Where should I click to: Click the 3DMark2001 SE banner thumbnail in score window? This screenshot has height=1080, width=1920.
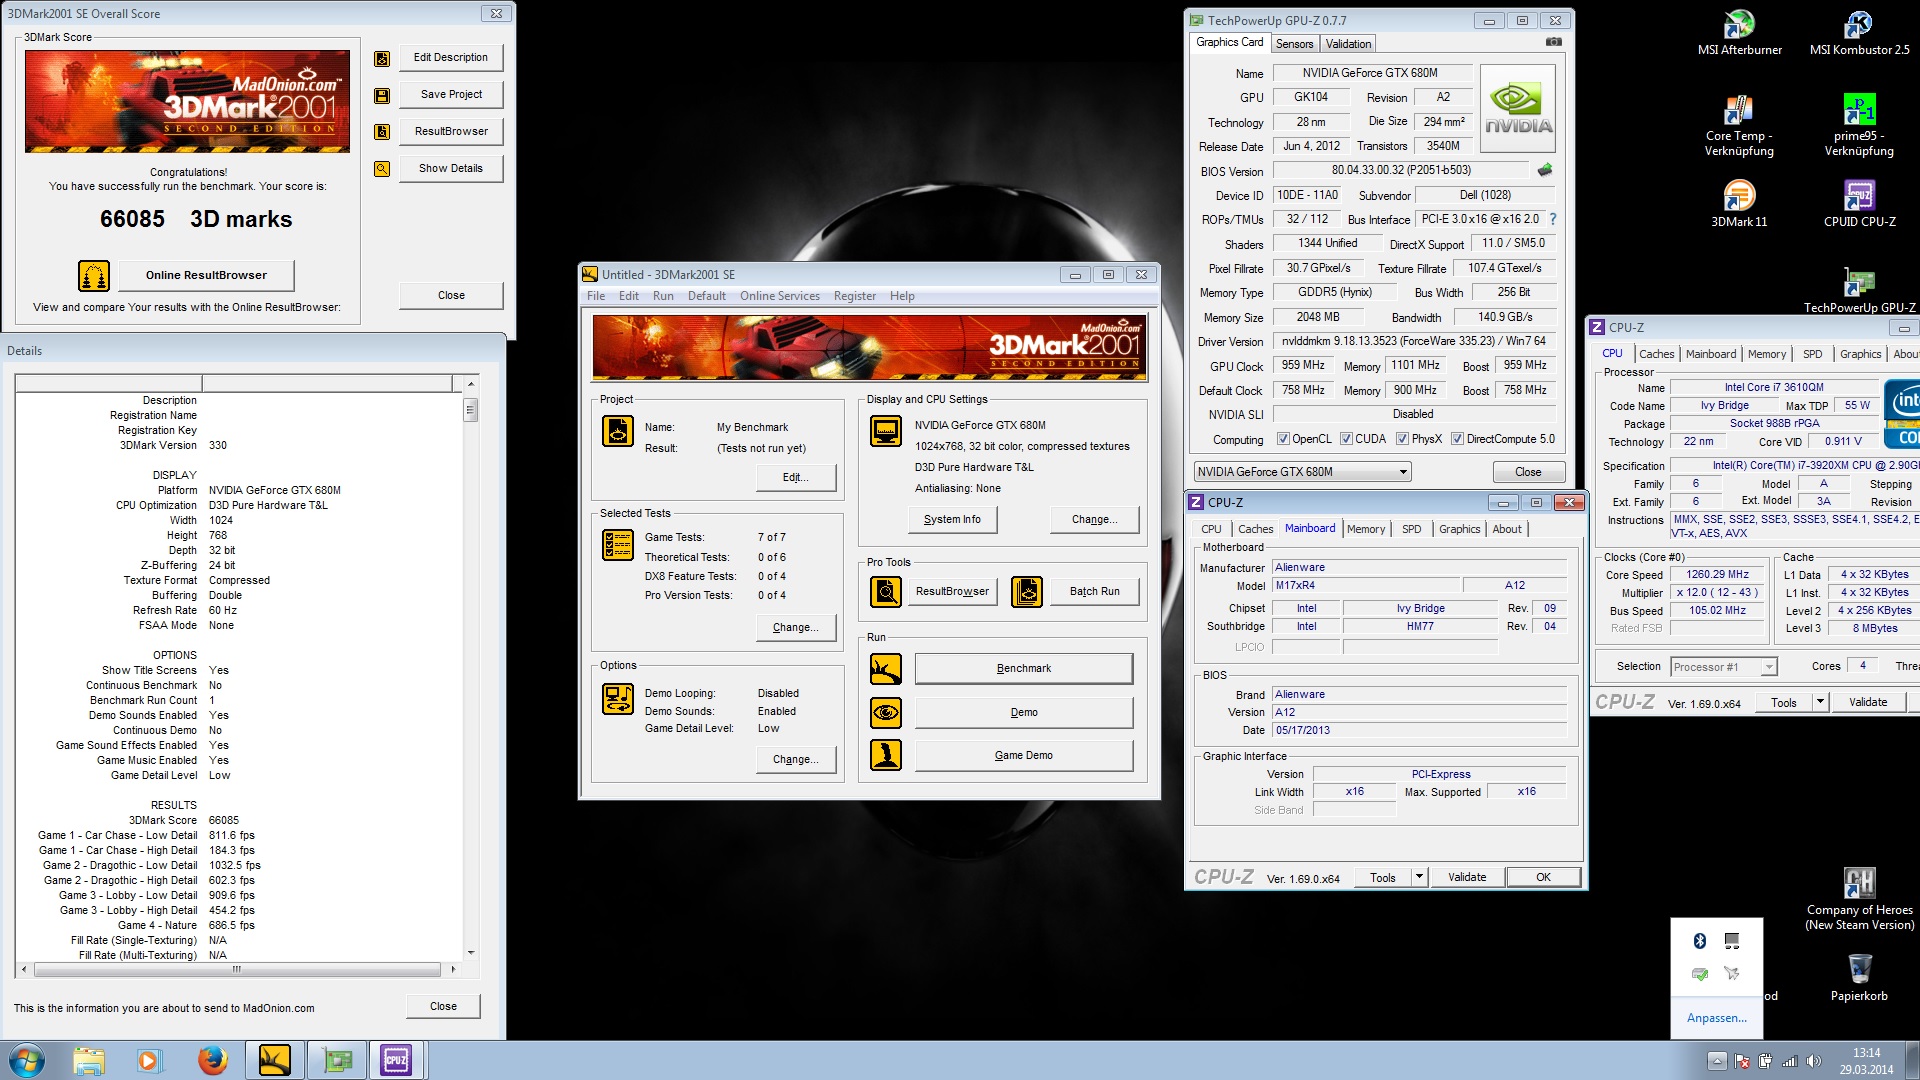pos(188,101)
